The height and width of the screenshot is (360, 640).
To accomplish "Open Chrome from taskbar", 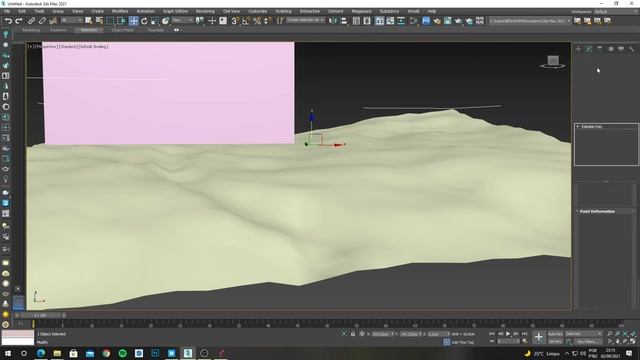I will tap(106, 353).
